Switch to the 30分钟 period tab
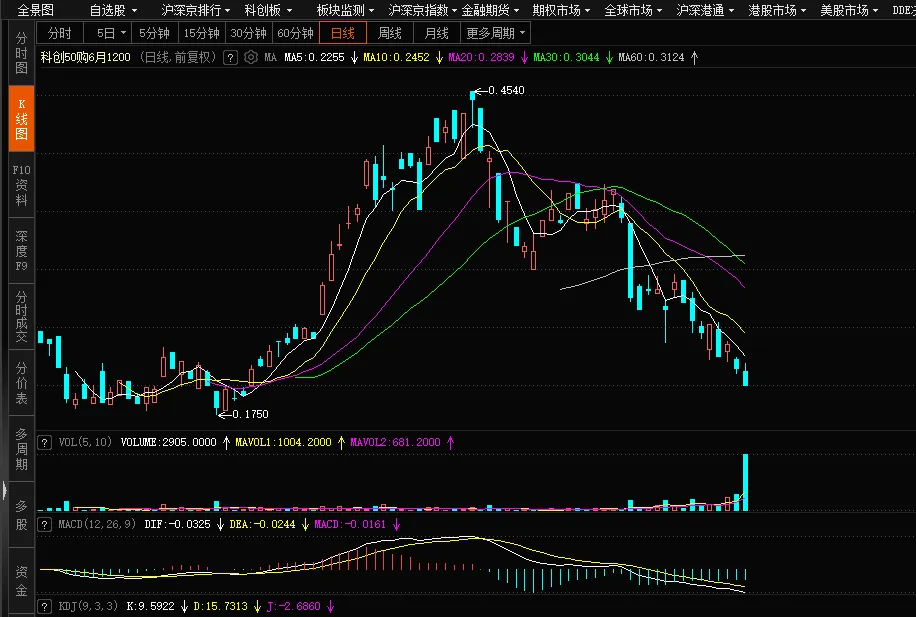916x617 pixels. pos(248,33)
